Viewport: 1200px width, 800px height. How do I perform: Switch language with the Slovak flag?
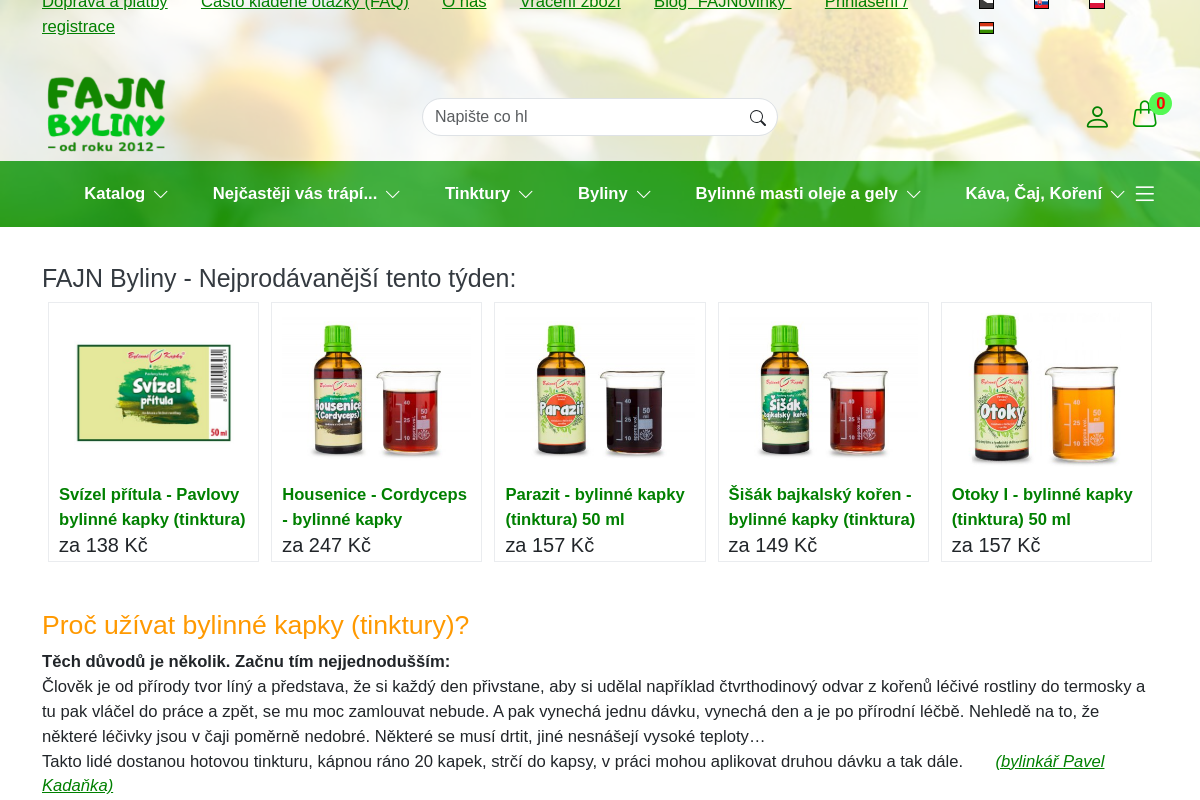pos(1041,4)
